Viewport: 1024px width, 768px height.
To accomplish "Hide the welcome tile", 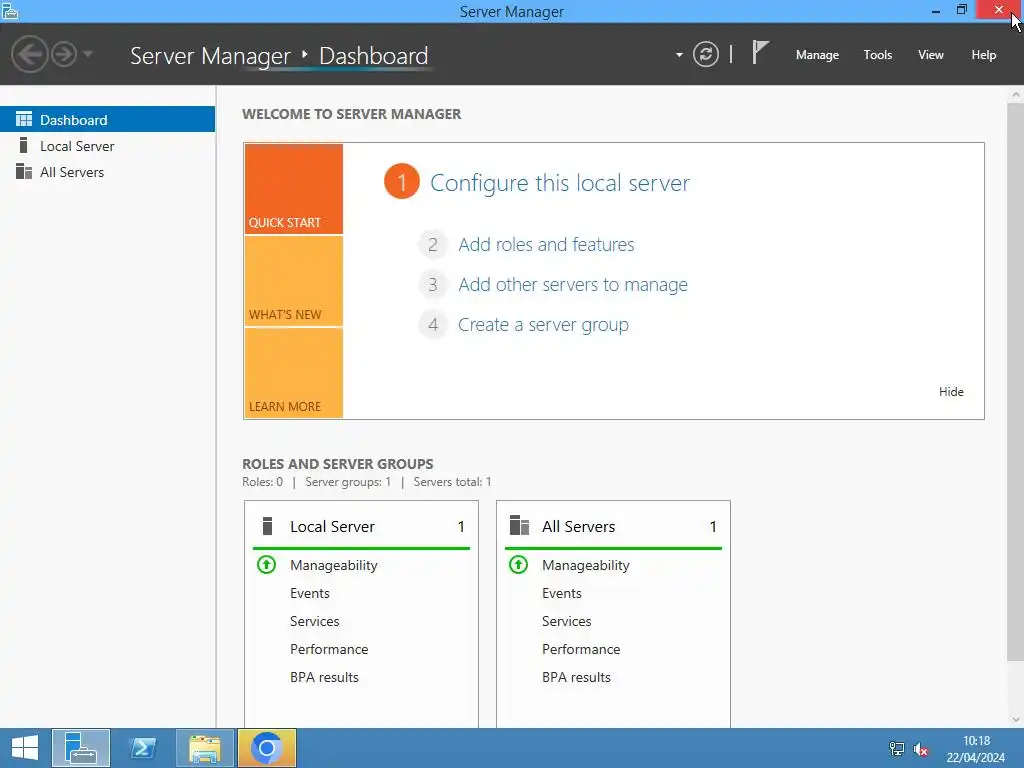I will pyautogui.click(x=951, y=392).
